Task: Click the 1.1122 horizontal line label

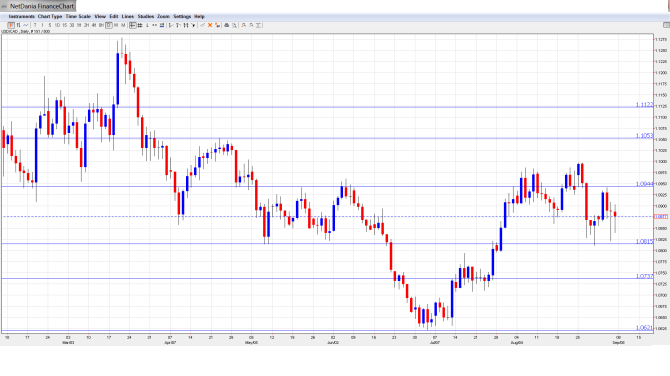Action: point(644,105)
